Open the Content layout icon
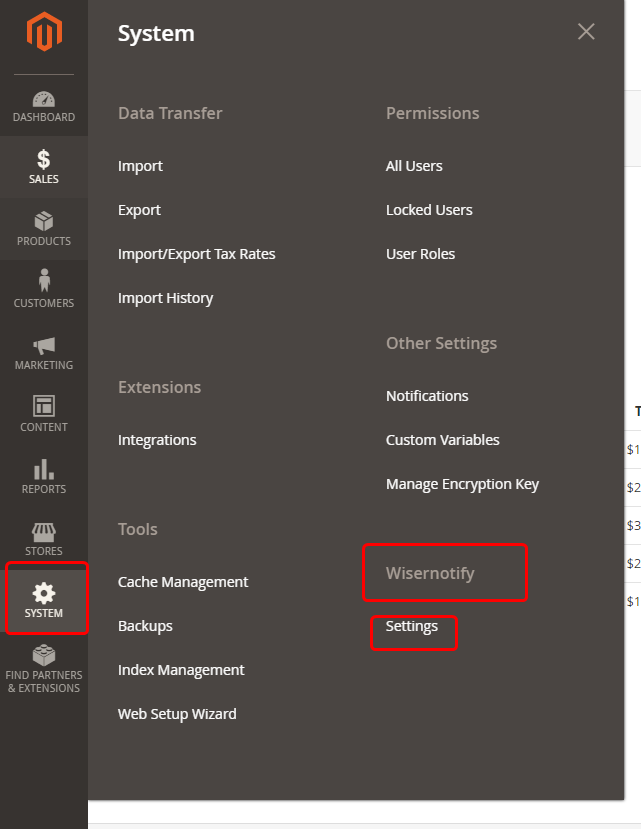 44,406
